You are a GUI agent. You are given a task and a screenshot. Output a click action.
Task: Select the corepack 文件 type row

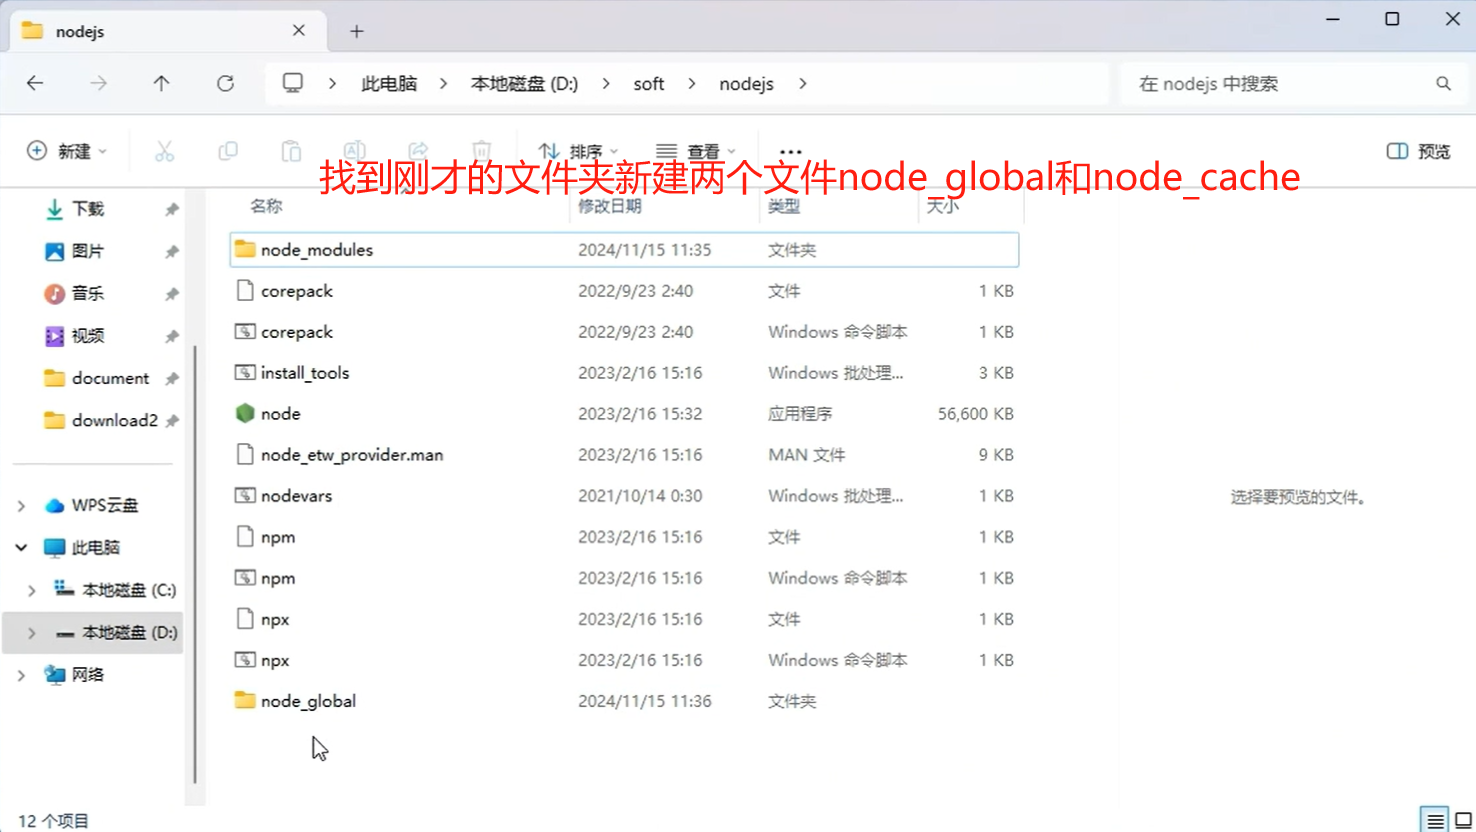(x=624, y=291)
